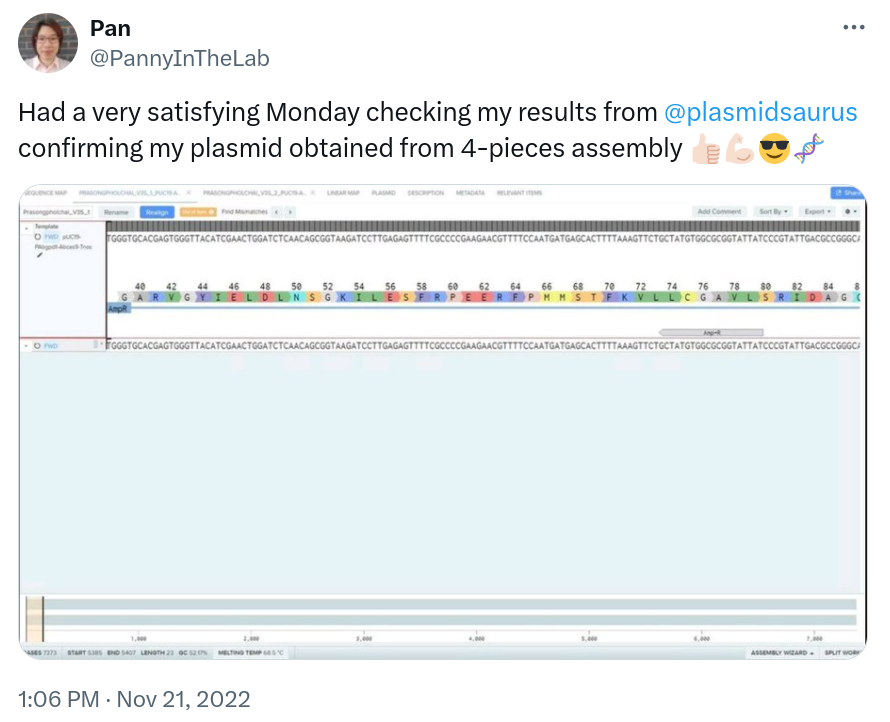Click the orange out-of-sync badge
The height and width of the screenshot is (722, 890).
(197, 212)
